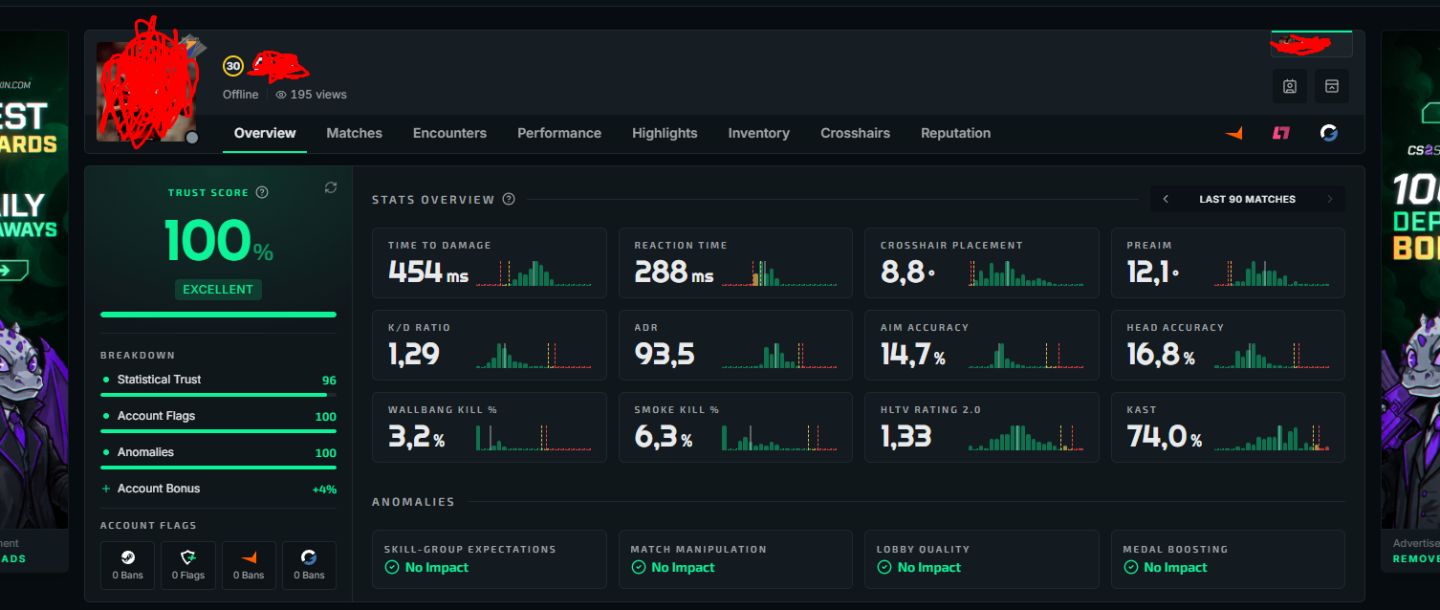
Task: Click the Anomalies breakdown label
Action: (x=146, y=452)
